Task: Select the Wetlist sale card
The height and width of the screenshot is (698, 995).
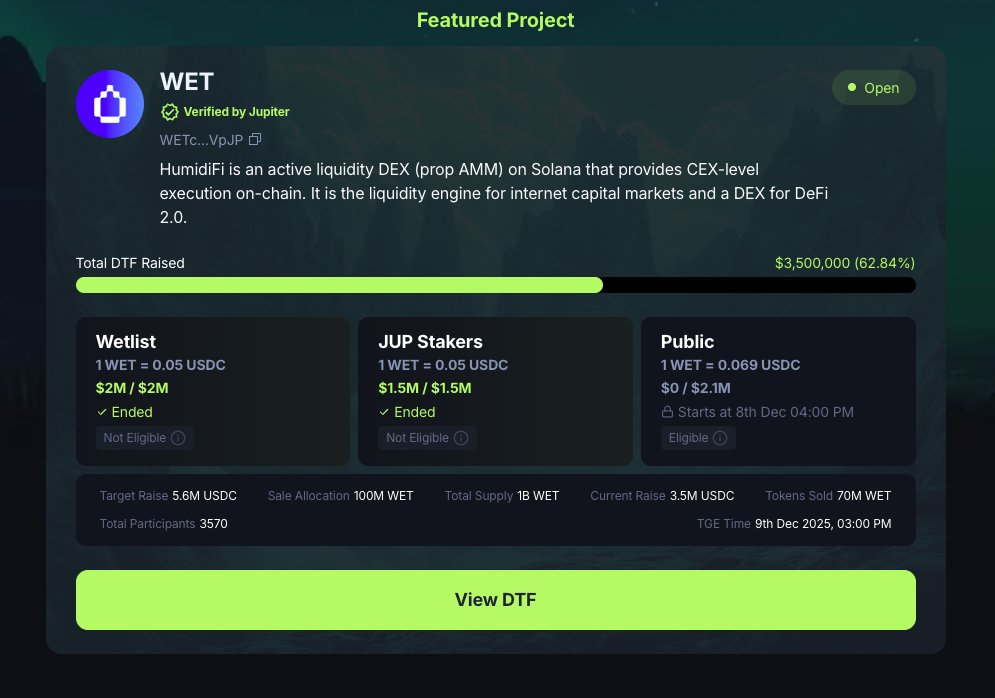Action: coord(212,390)
